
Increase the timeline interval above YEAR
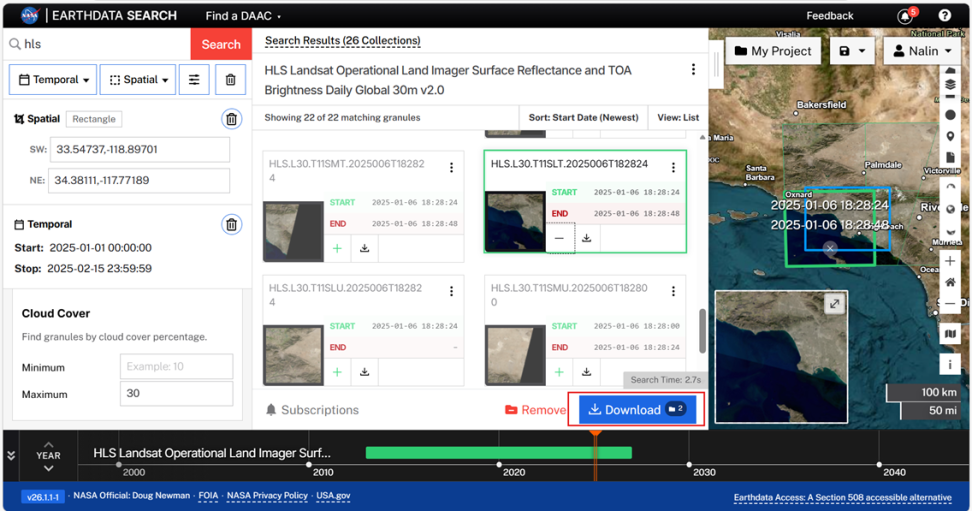pos(48,444)
